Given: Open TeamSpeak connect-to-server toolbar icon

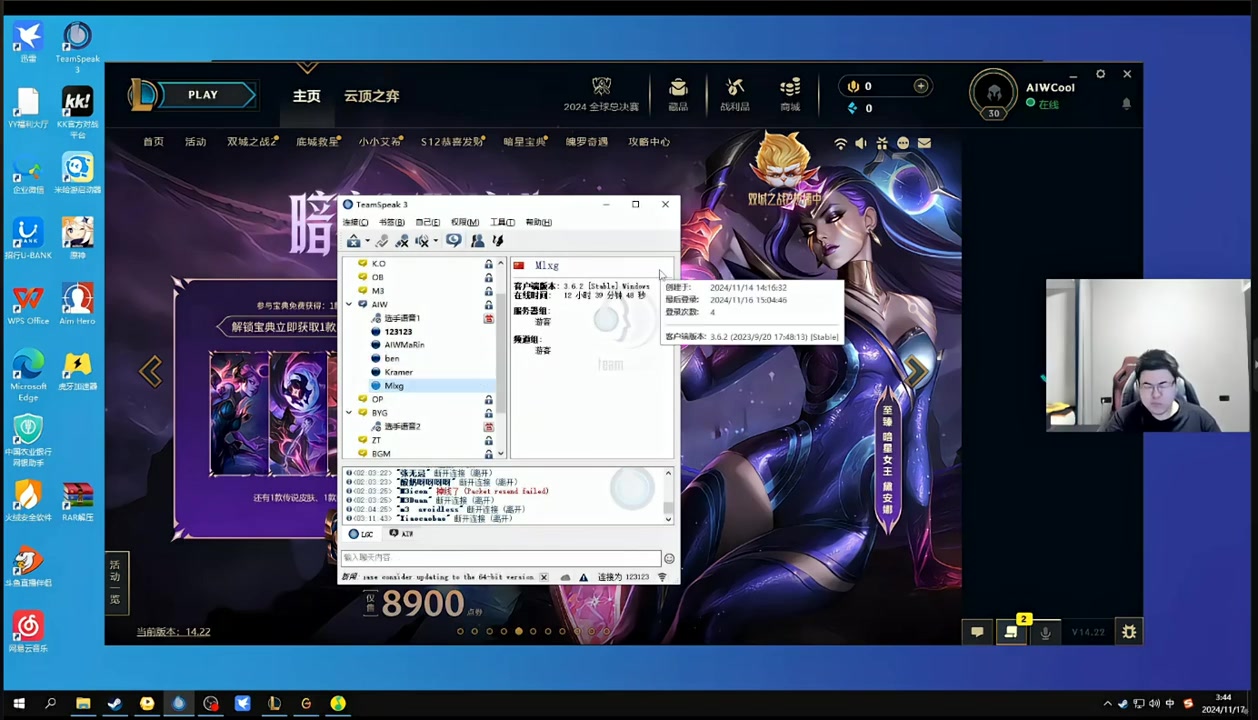Looking at the screenshot, I should pyautogui.click(x=353, y=241).
